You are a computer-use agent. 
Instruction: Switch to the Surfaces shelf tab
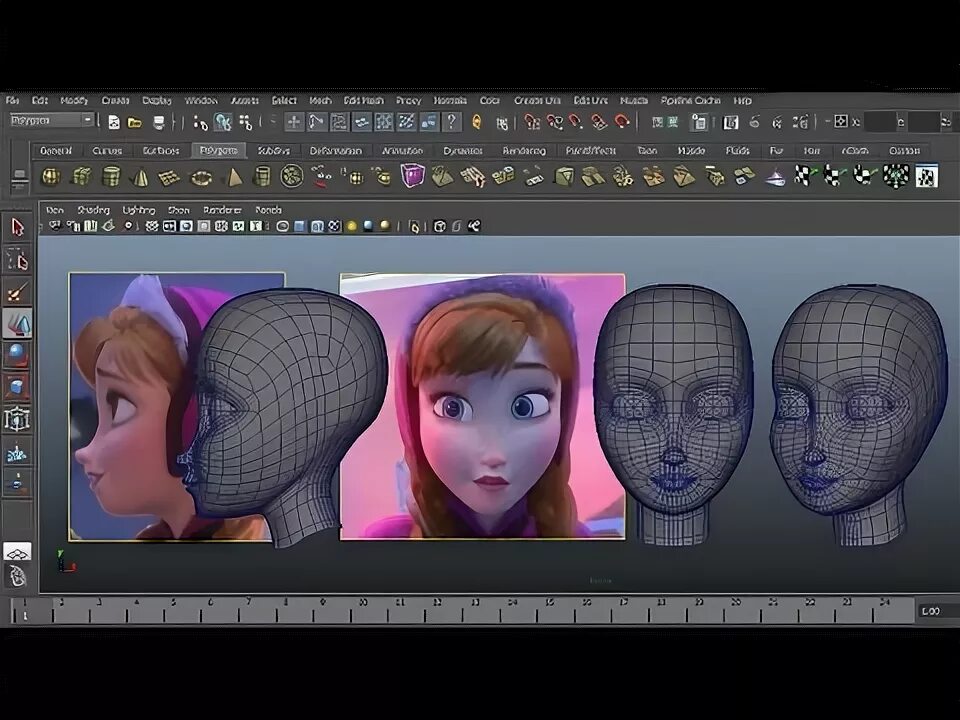[x=161, y=151]
